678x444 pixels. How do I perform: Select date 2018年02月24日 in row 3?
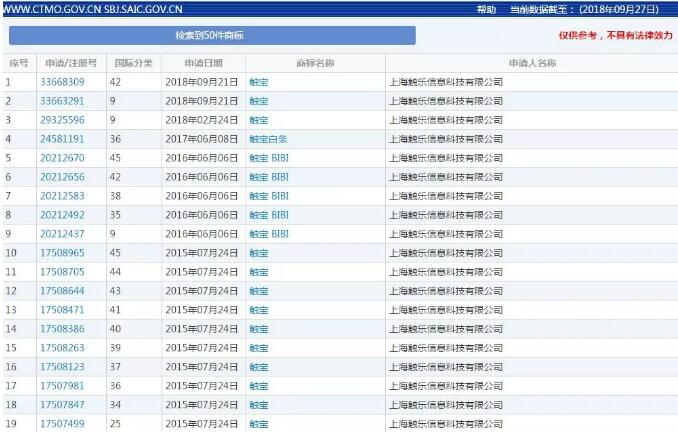(x=201, y=120)
